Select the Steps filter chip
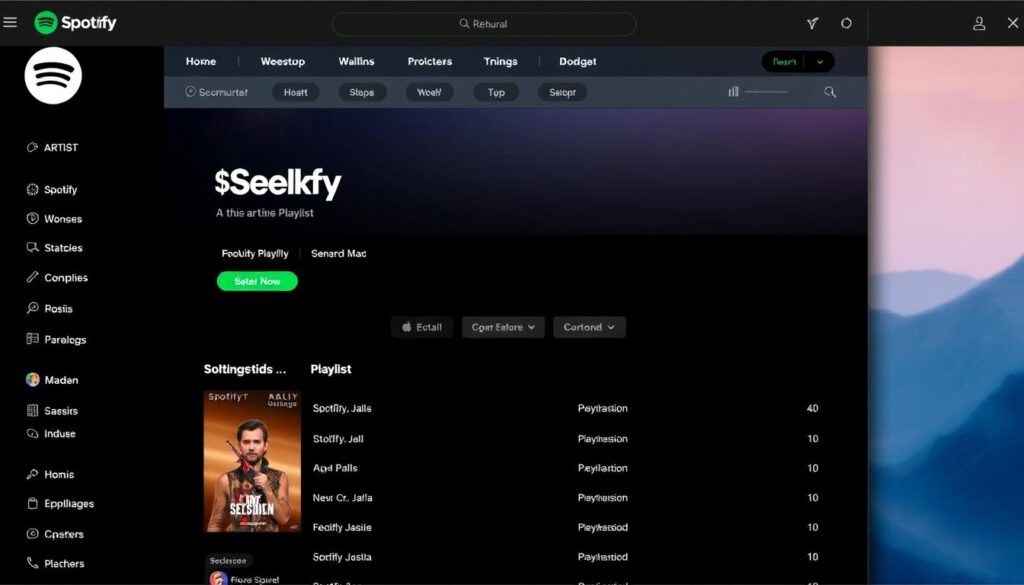1024x585 pixels. point(362,92)
